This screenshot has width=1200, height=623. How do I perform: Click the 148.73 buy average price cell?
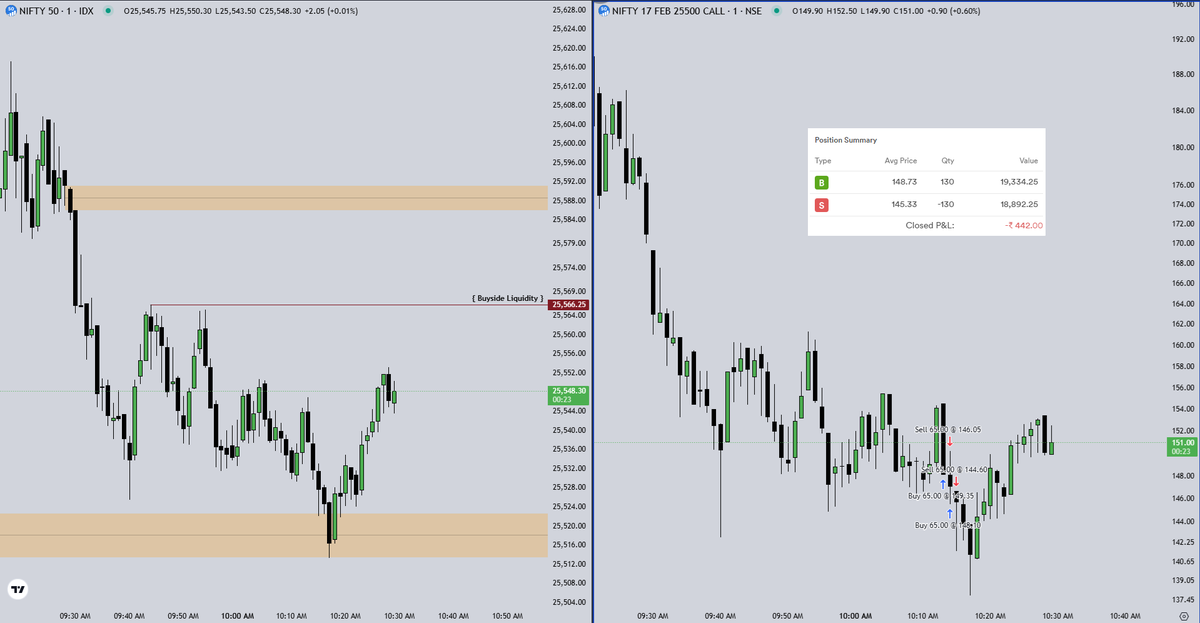coord(905,183)
